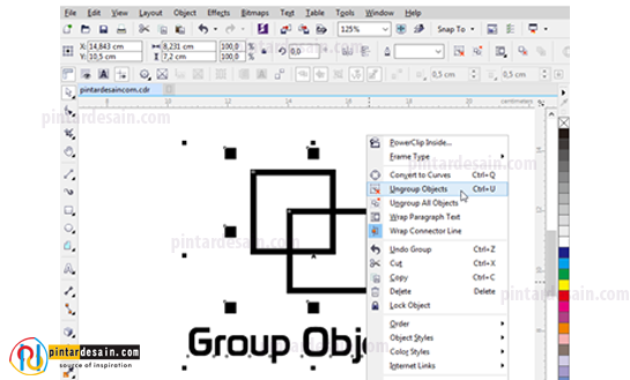The height and width of the screenshot is (380, 630).
Task: Open the outline width dropdown
Action: [438, 51]
